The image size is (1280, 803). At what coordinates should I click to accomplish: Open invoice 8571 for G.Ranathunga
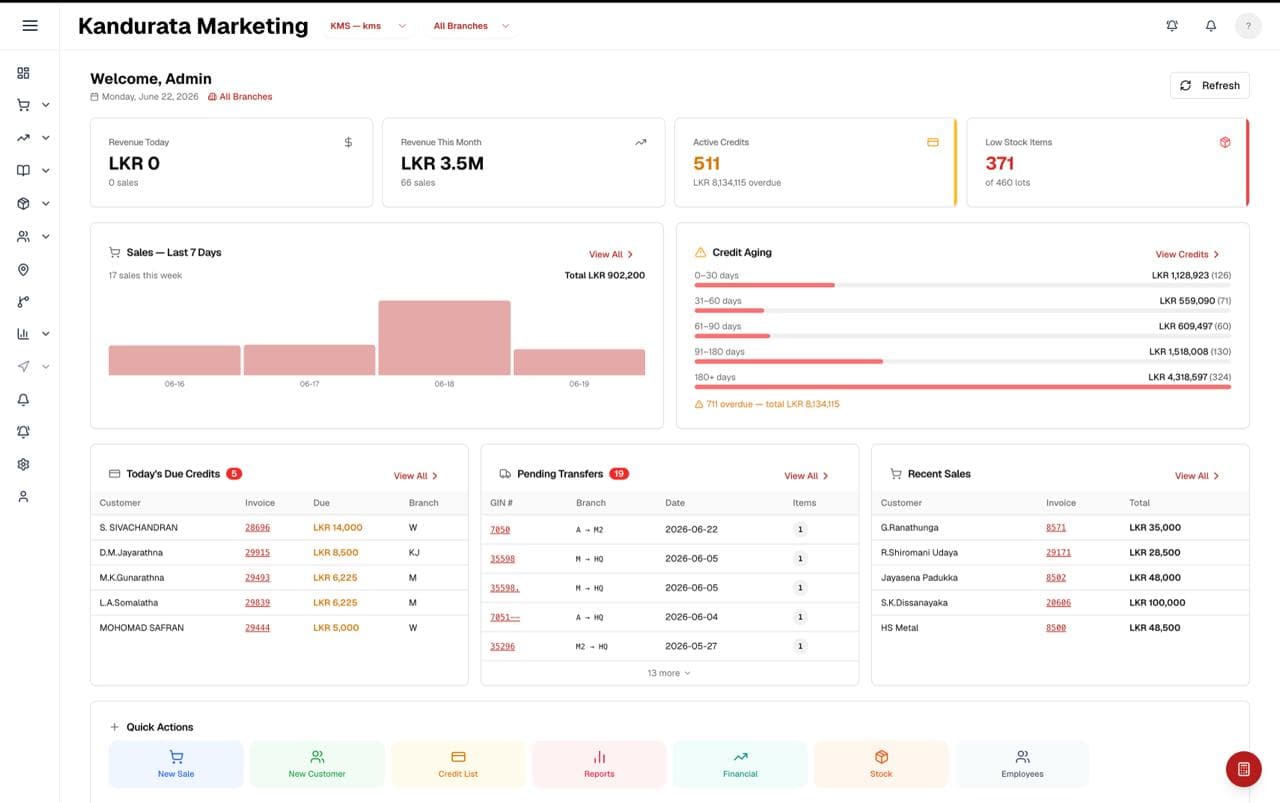[1056, 527]
